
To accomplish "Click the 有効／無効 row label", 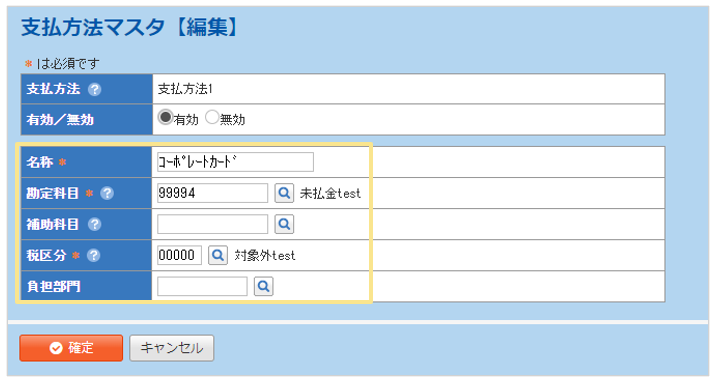I will tap(60, 120).
